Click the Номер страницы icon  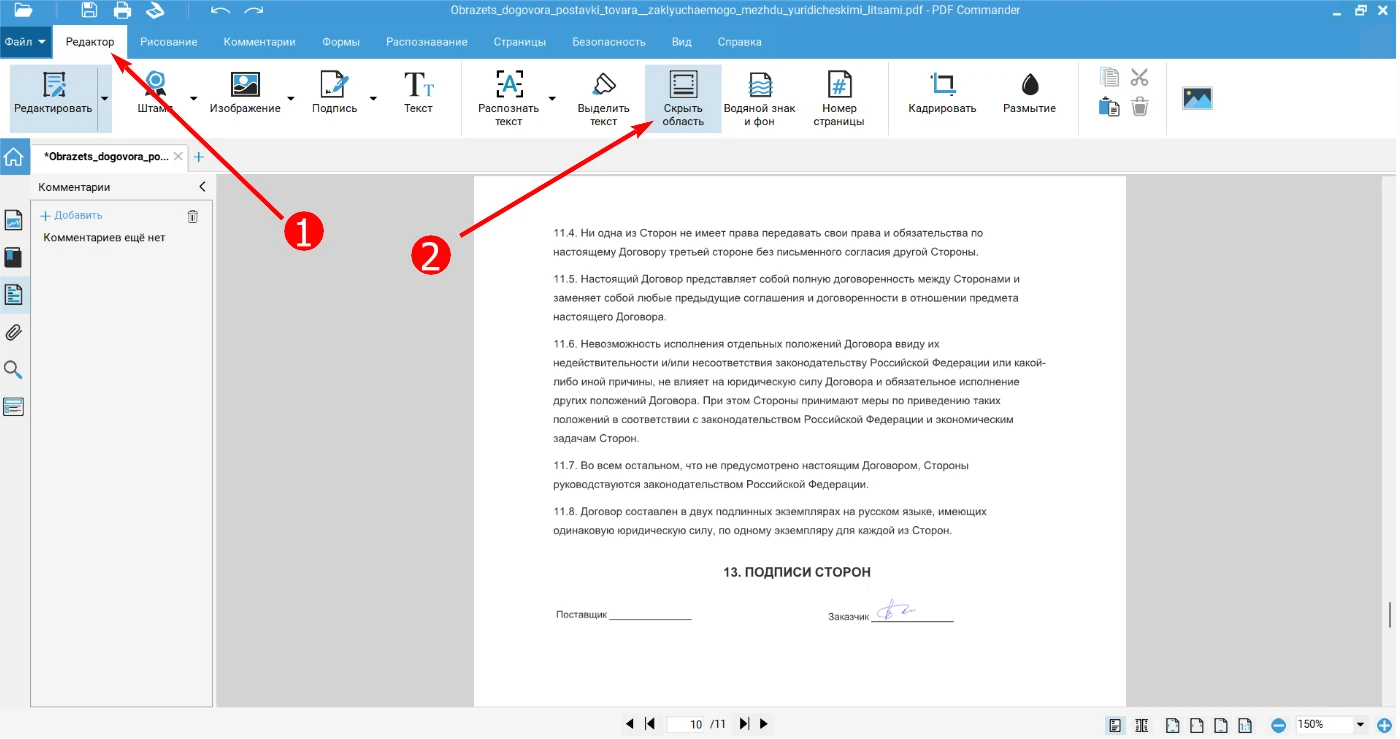point(839,86)
